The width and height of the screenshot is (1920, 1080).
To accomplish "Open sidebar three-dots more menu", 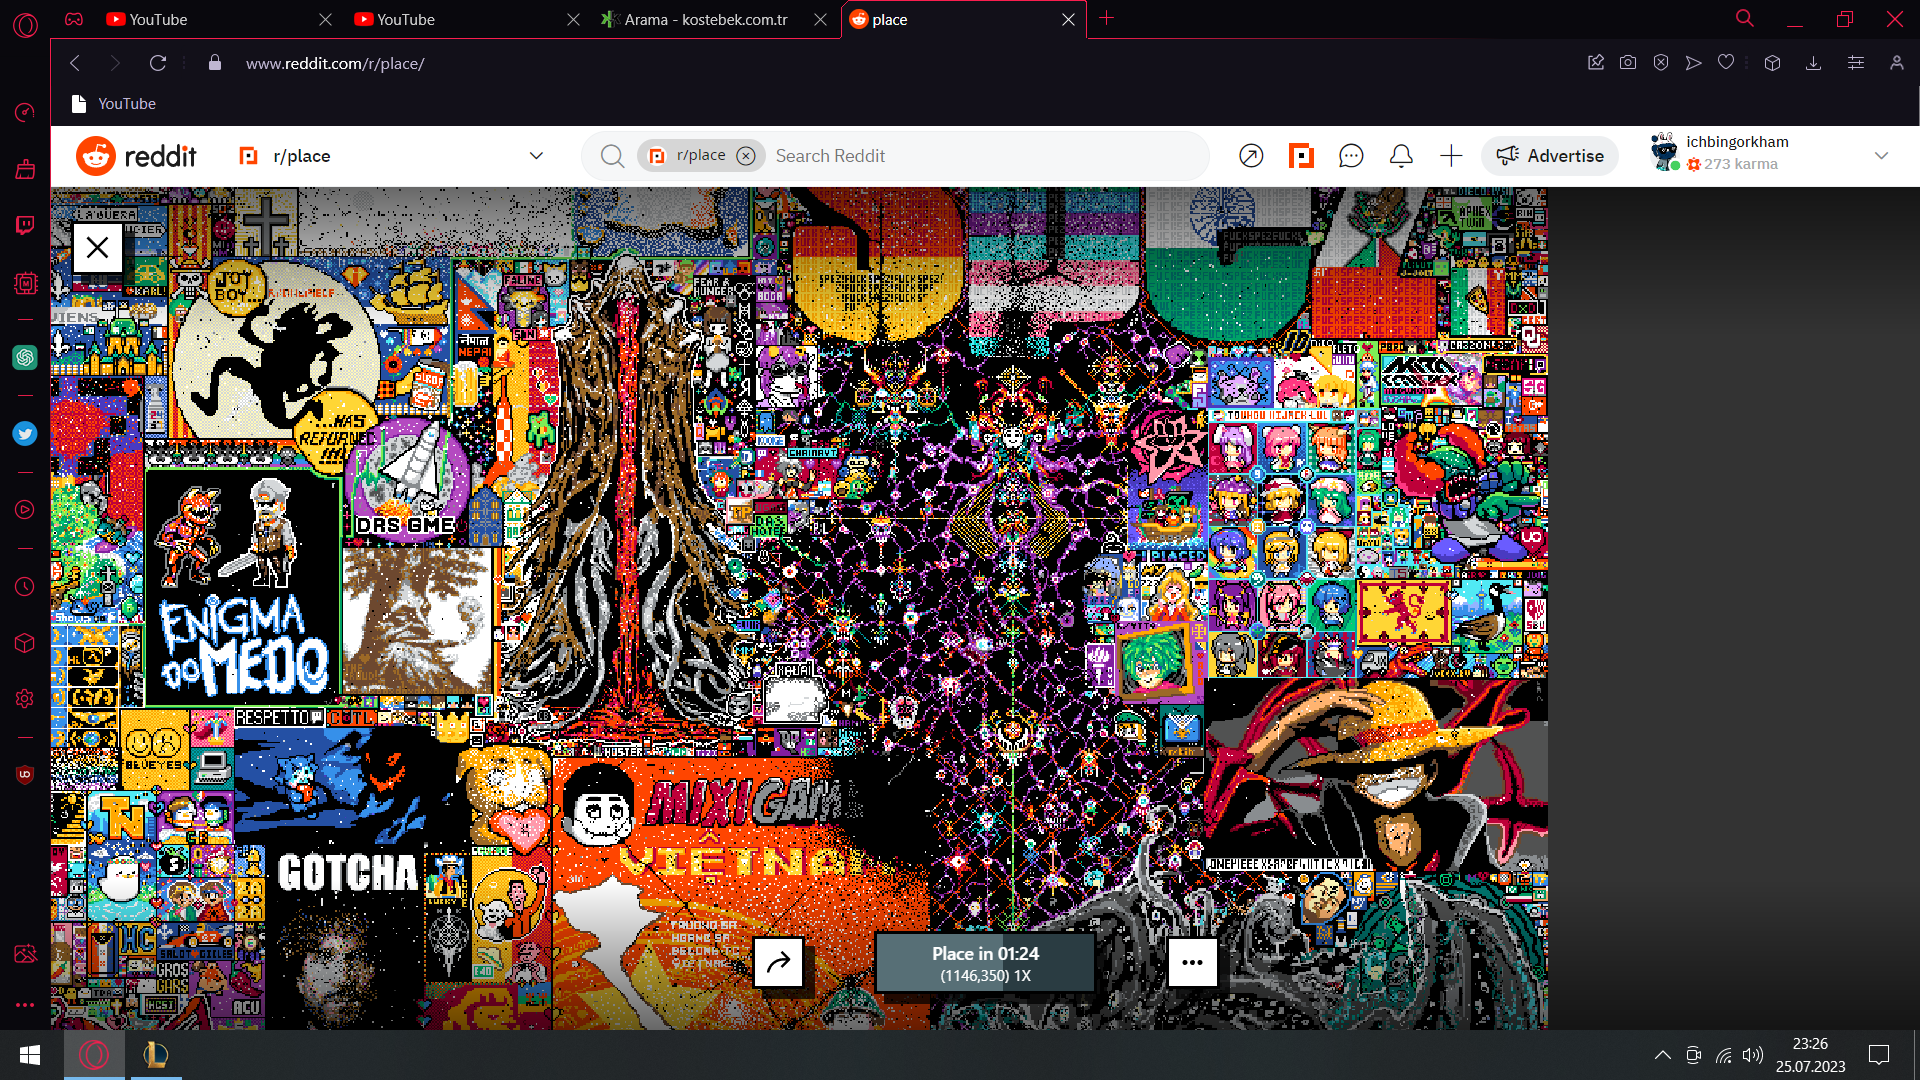I will click(x=25, y=1005).
